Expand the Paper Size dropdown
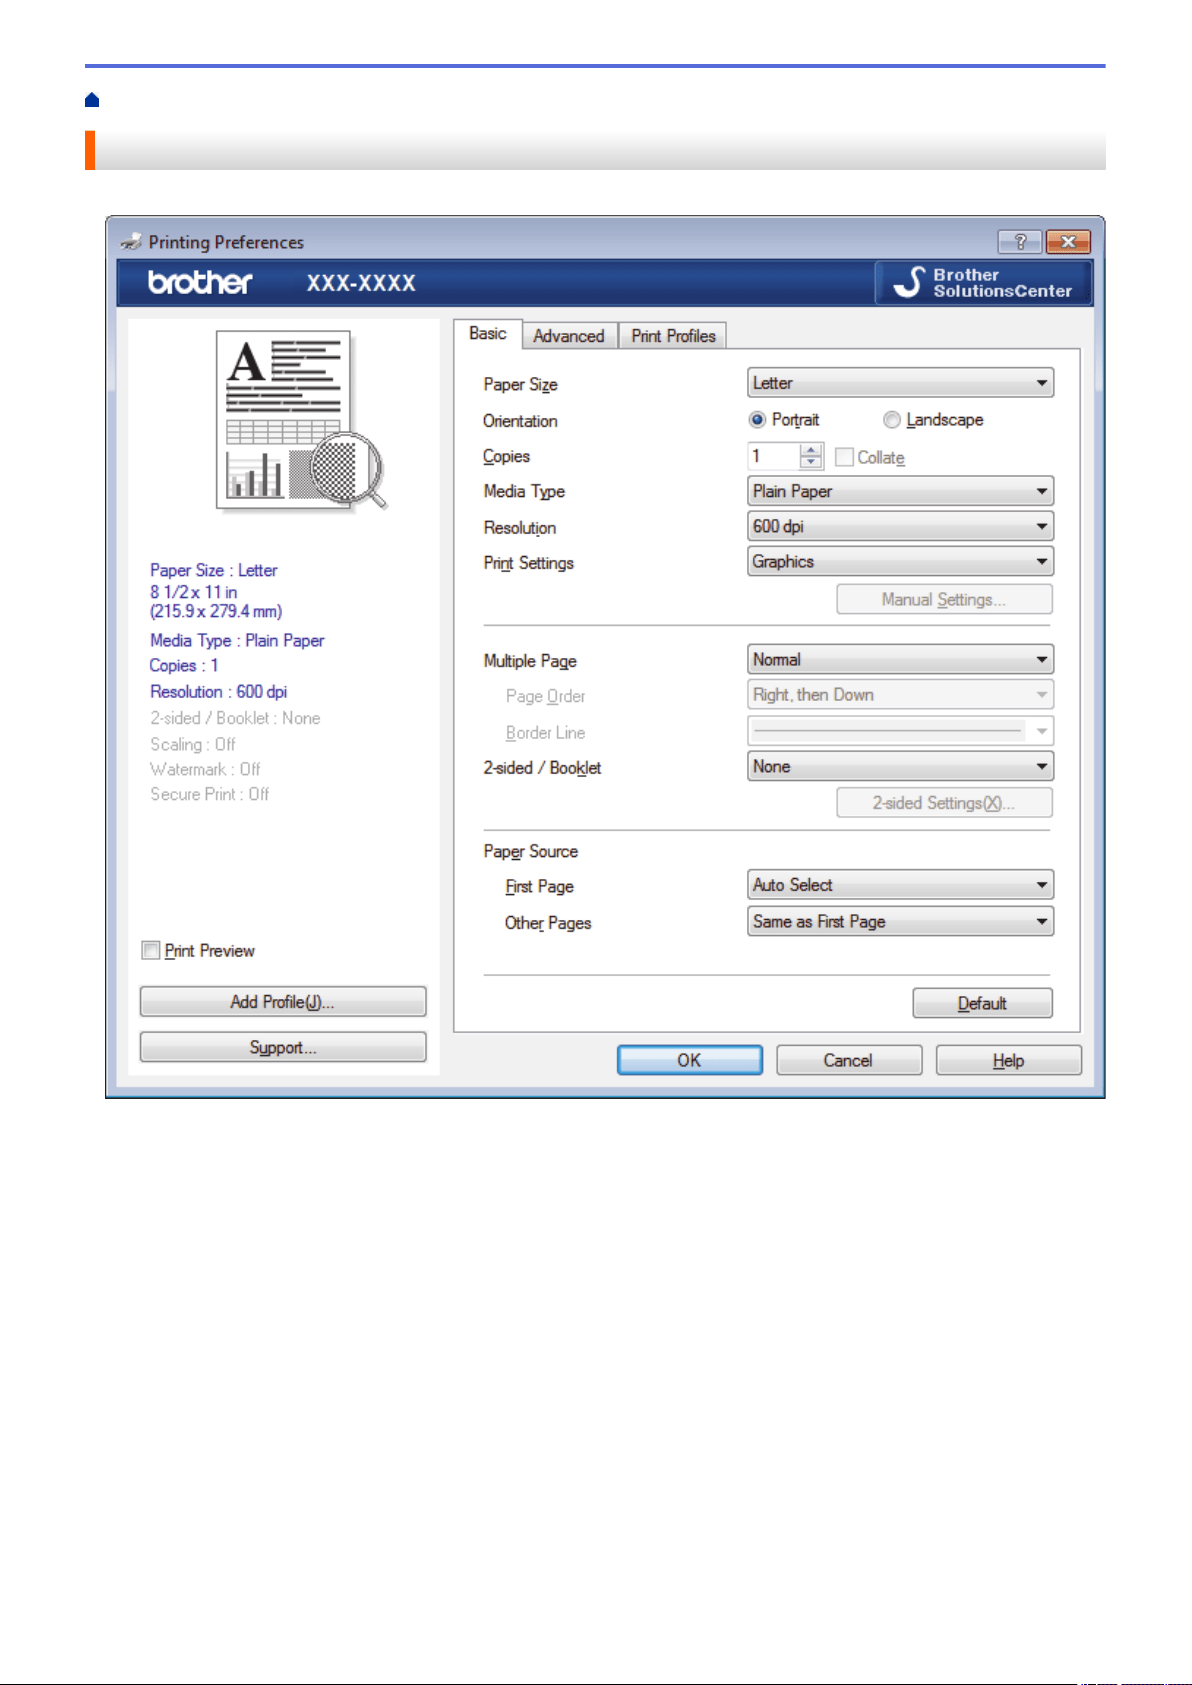This screenshot has height=1685, width=1192. (x=900, y=383)
